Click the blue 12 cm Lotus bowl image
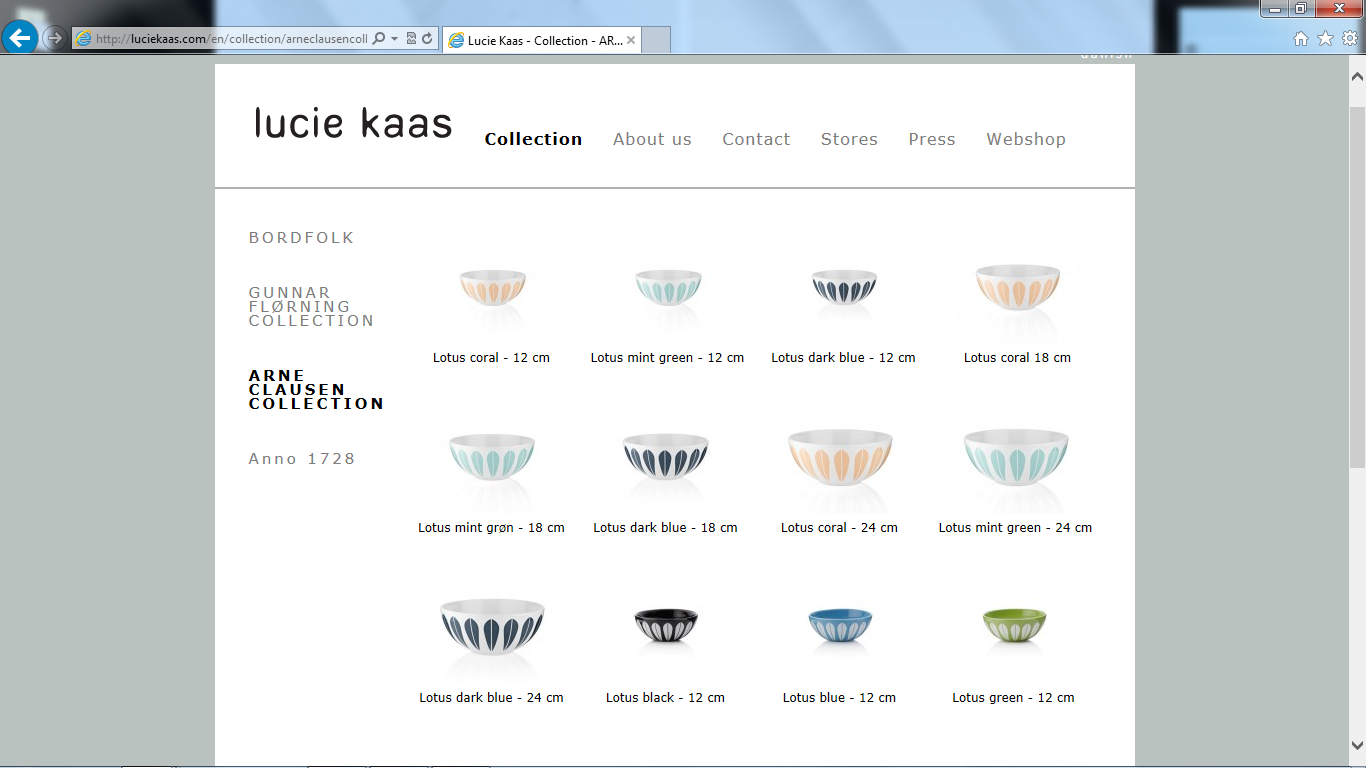Viewport: 1366px width, 768px height. click(x=840, y=627)
